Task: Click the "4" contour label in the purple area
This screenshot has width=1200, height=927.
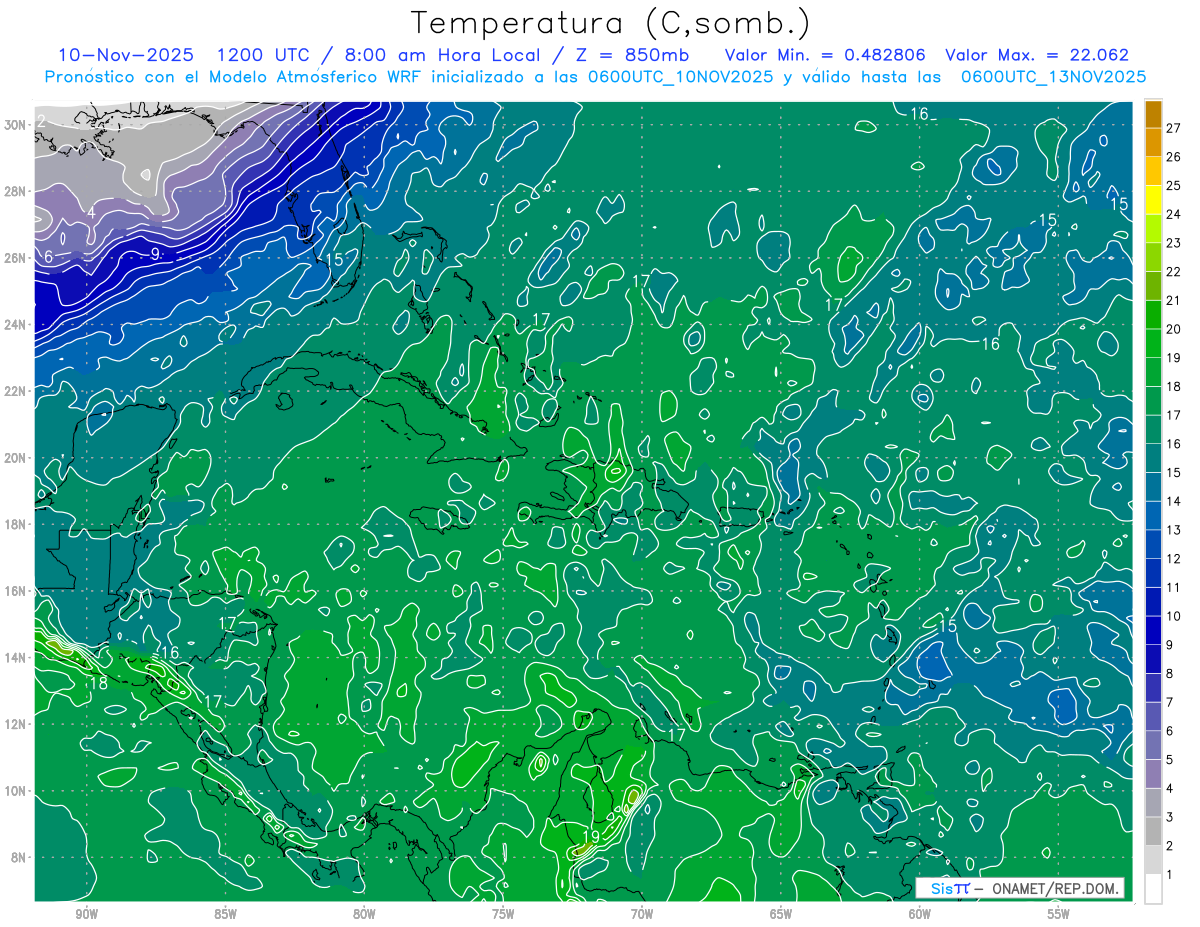Action: pyautogui.click(x=90, y=212)
